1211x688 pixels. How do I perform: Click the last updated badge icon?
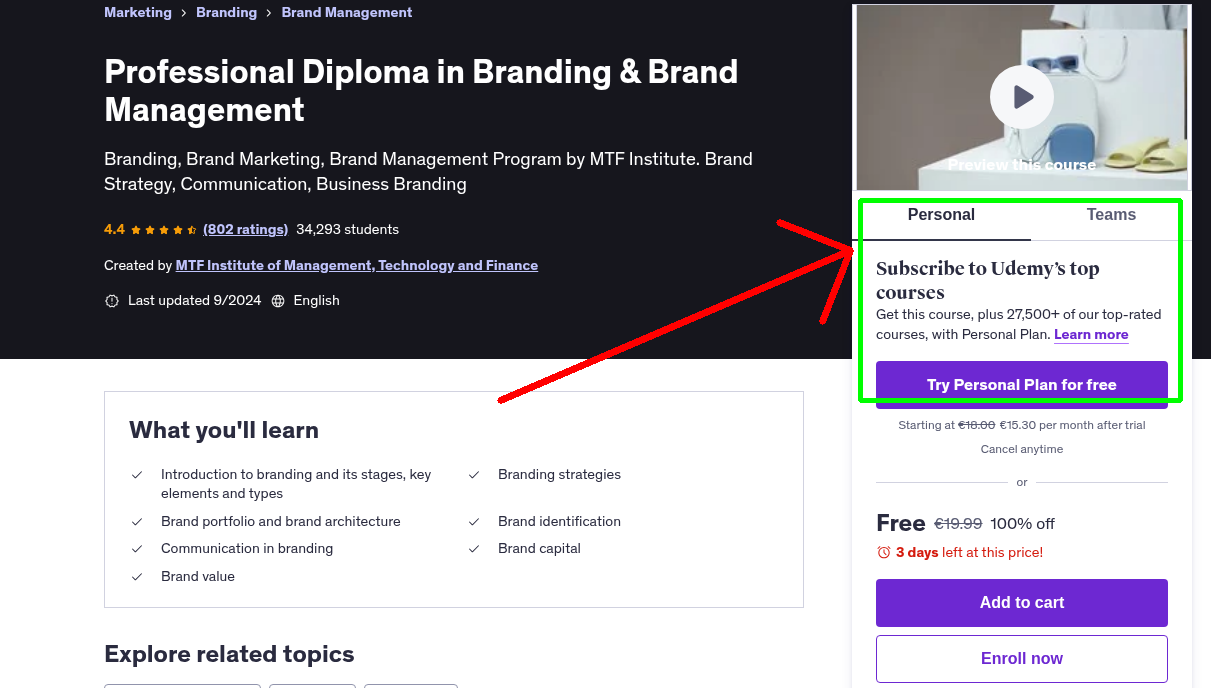coord(112,301)
